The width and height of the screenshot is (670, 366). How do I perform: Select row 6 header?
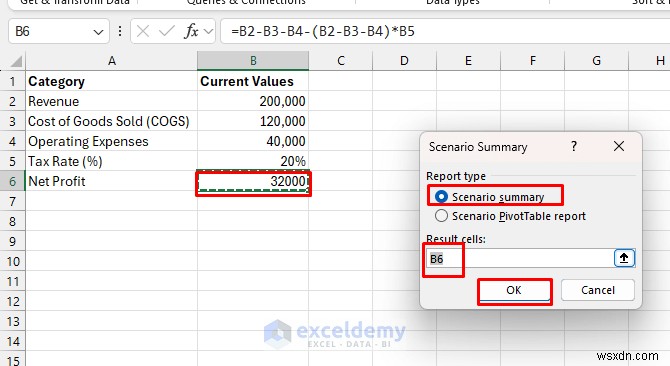point(12,181)
